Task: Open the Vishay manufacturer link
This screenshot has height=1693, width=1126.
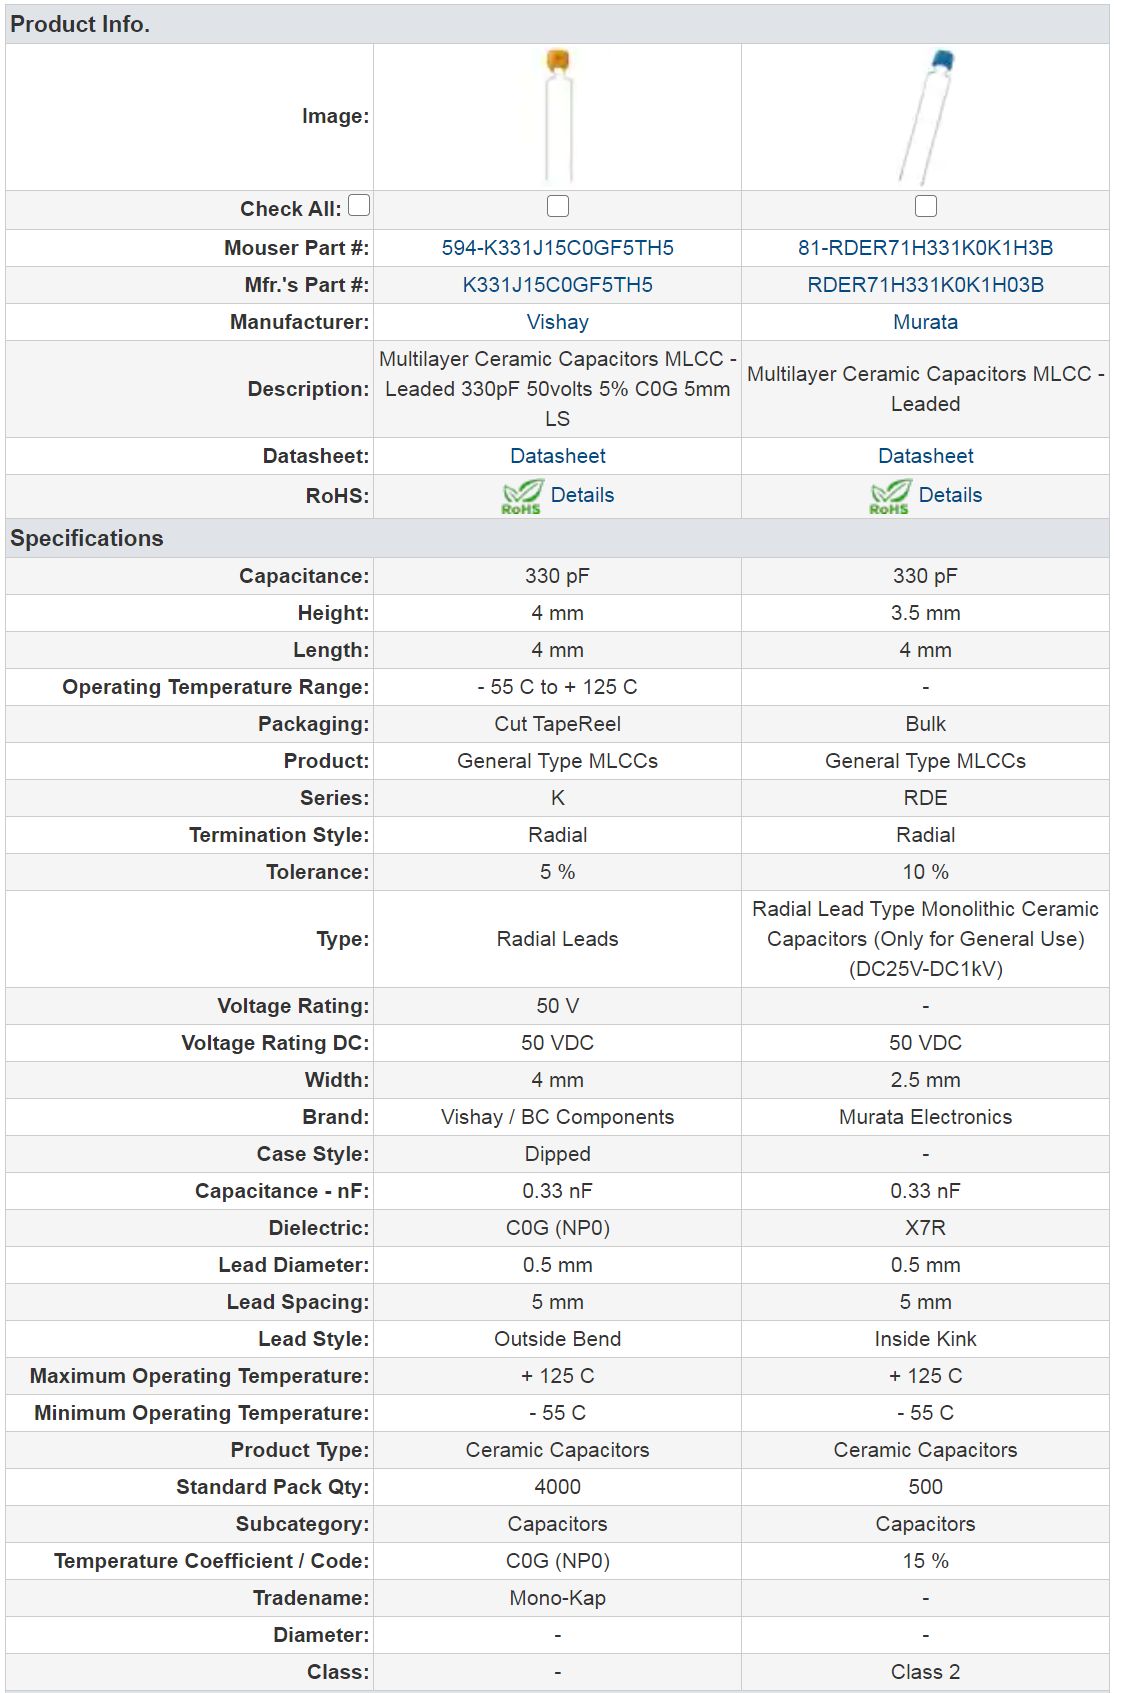Action: pyautogui.click(x=558, y=322)
